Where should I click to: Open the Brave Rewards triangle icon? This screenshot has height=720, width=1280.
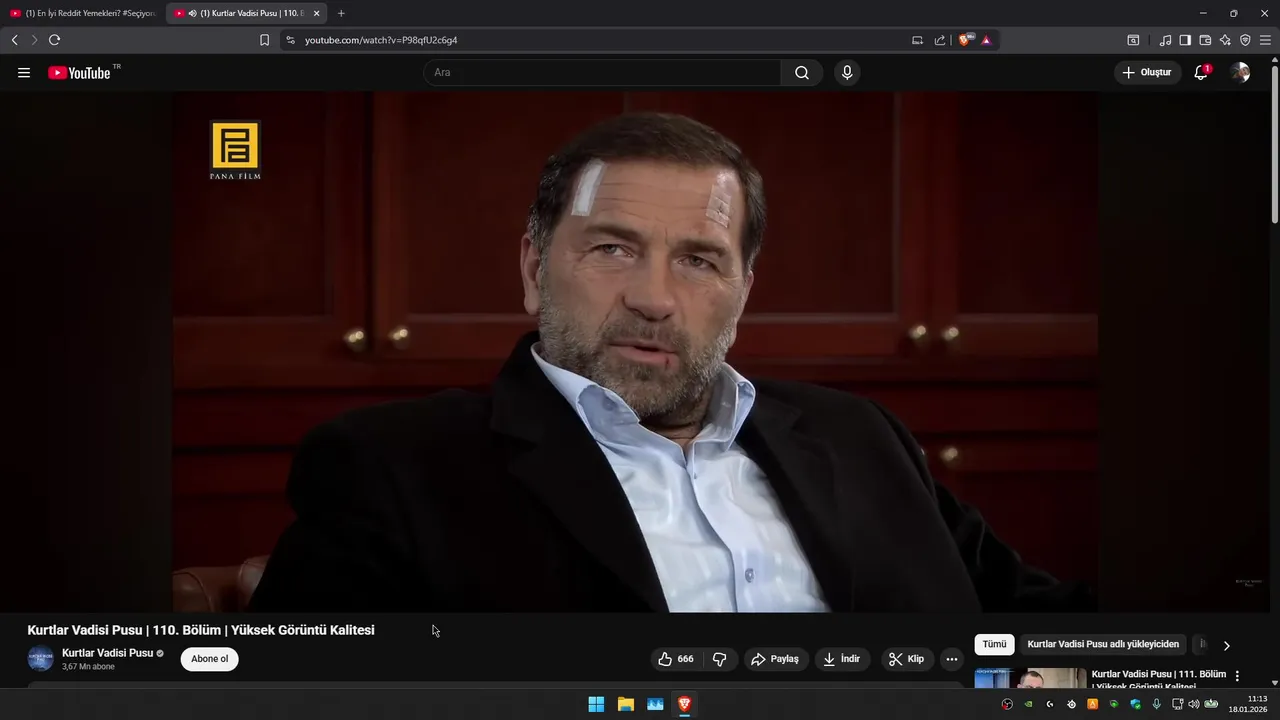coord(986,40)
